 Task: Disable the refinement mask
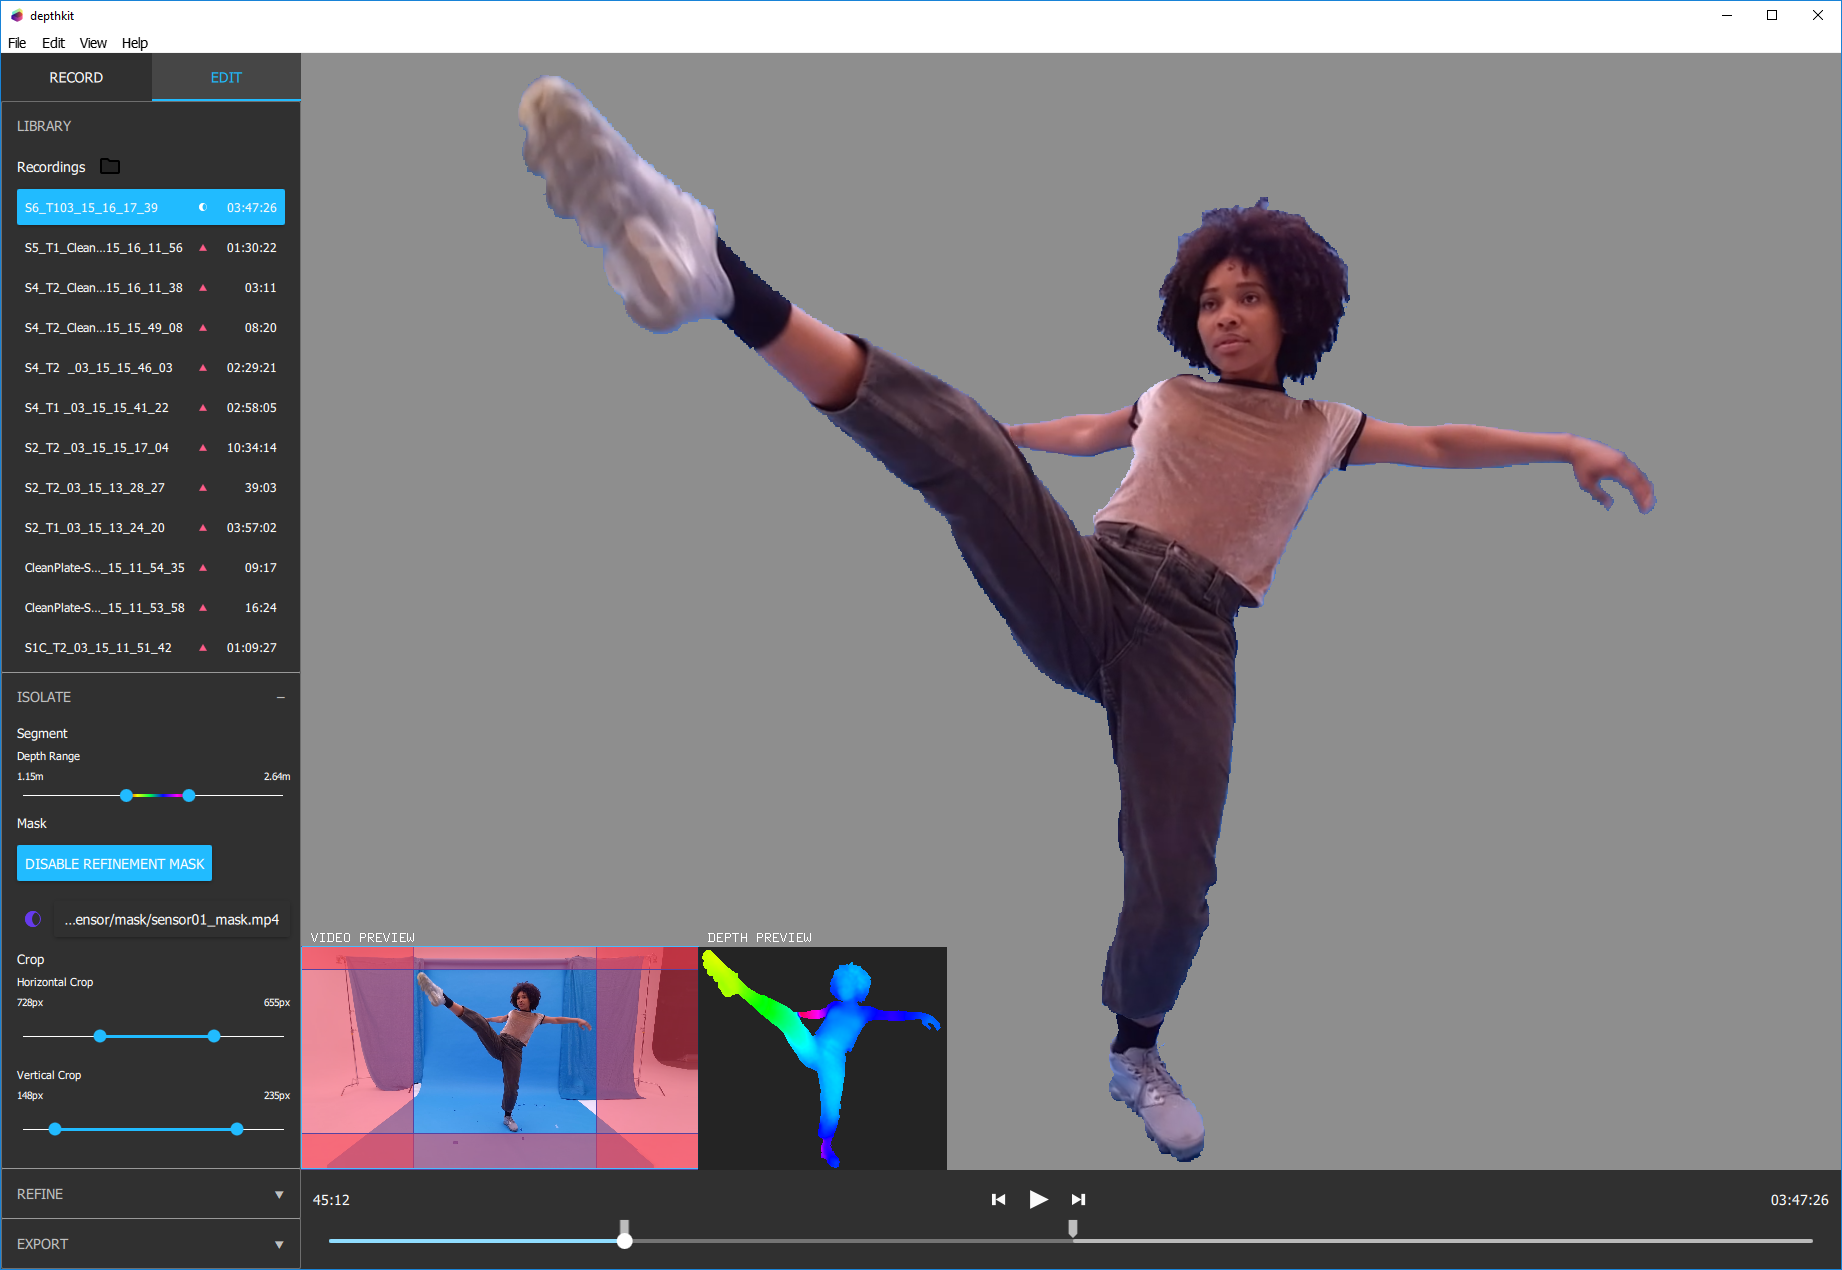point(114,864)
